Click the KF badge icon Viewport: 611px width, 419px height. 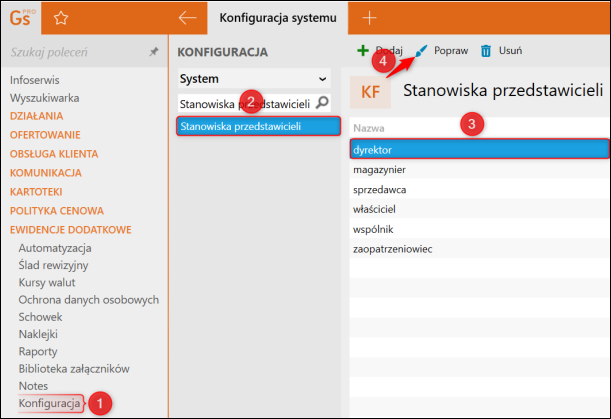coord(370,92)
